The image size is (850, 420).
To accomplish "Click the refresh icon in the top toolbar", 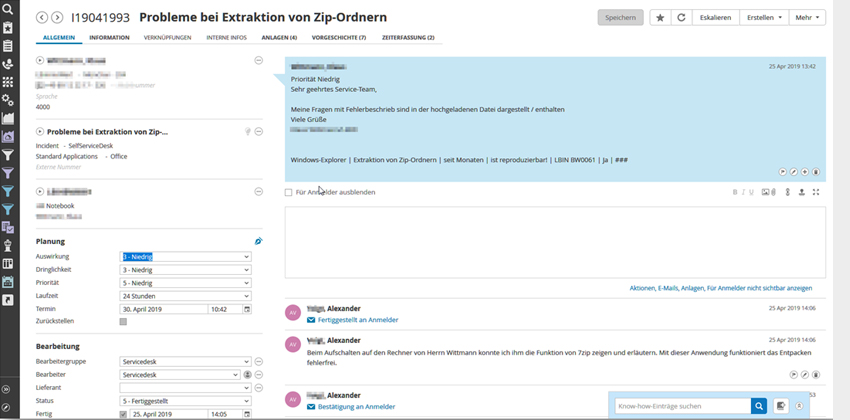I will [680, 18].
